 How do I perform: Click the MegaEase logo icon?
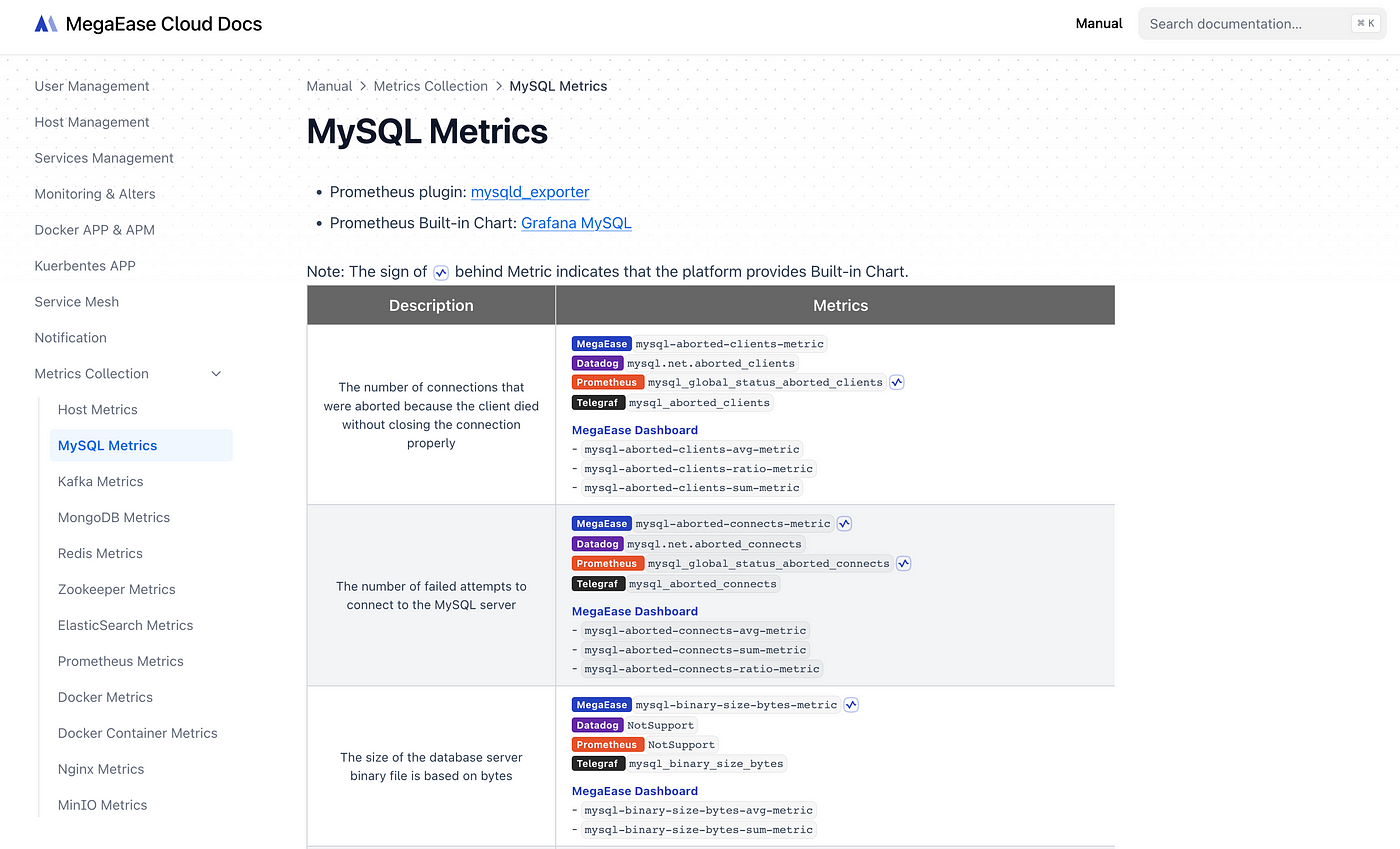46,24
